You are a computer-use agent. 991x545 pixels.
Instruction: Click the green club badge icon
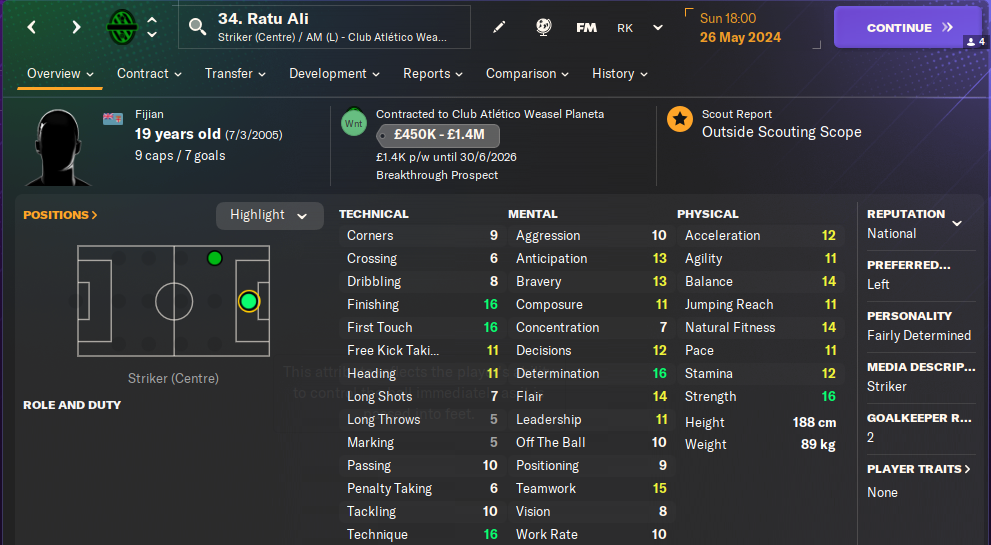[122, 27]
